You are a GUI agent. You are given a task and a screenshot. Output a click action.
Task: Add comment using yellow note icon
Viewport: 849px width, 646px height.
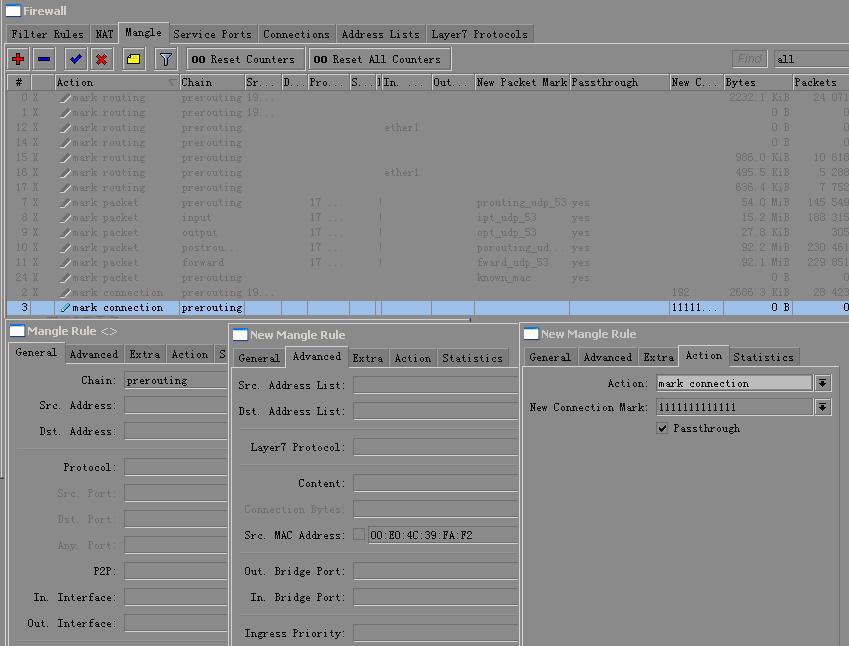click(x=133, y=59)
